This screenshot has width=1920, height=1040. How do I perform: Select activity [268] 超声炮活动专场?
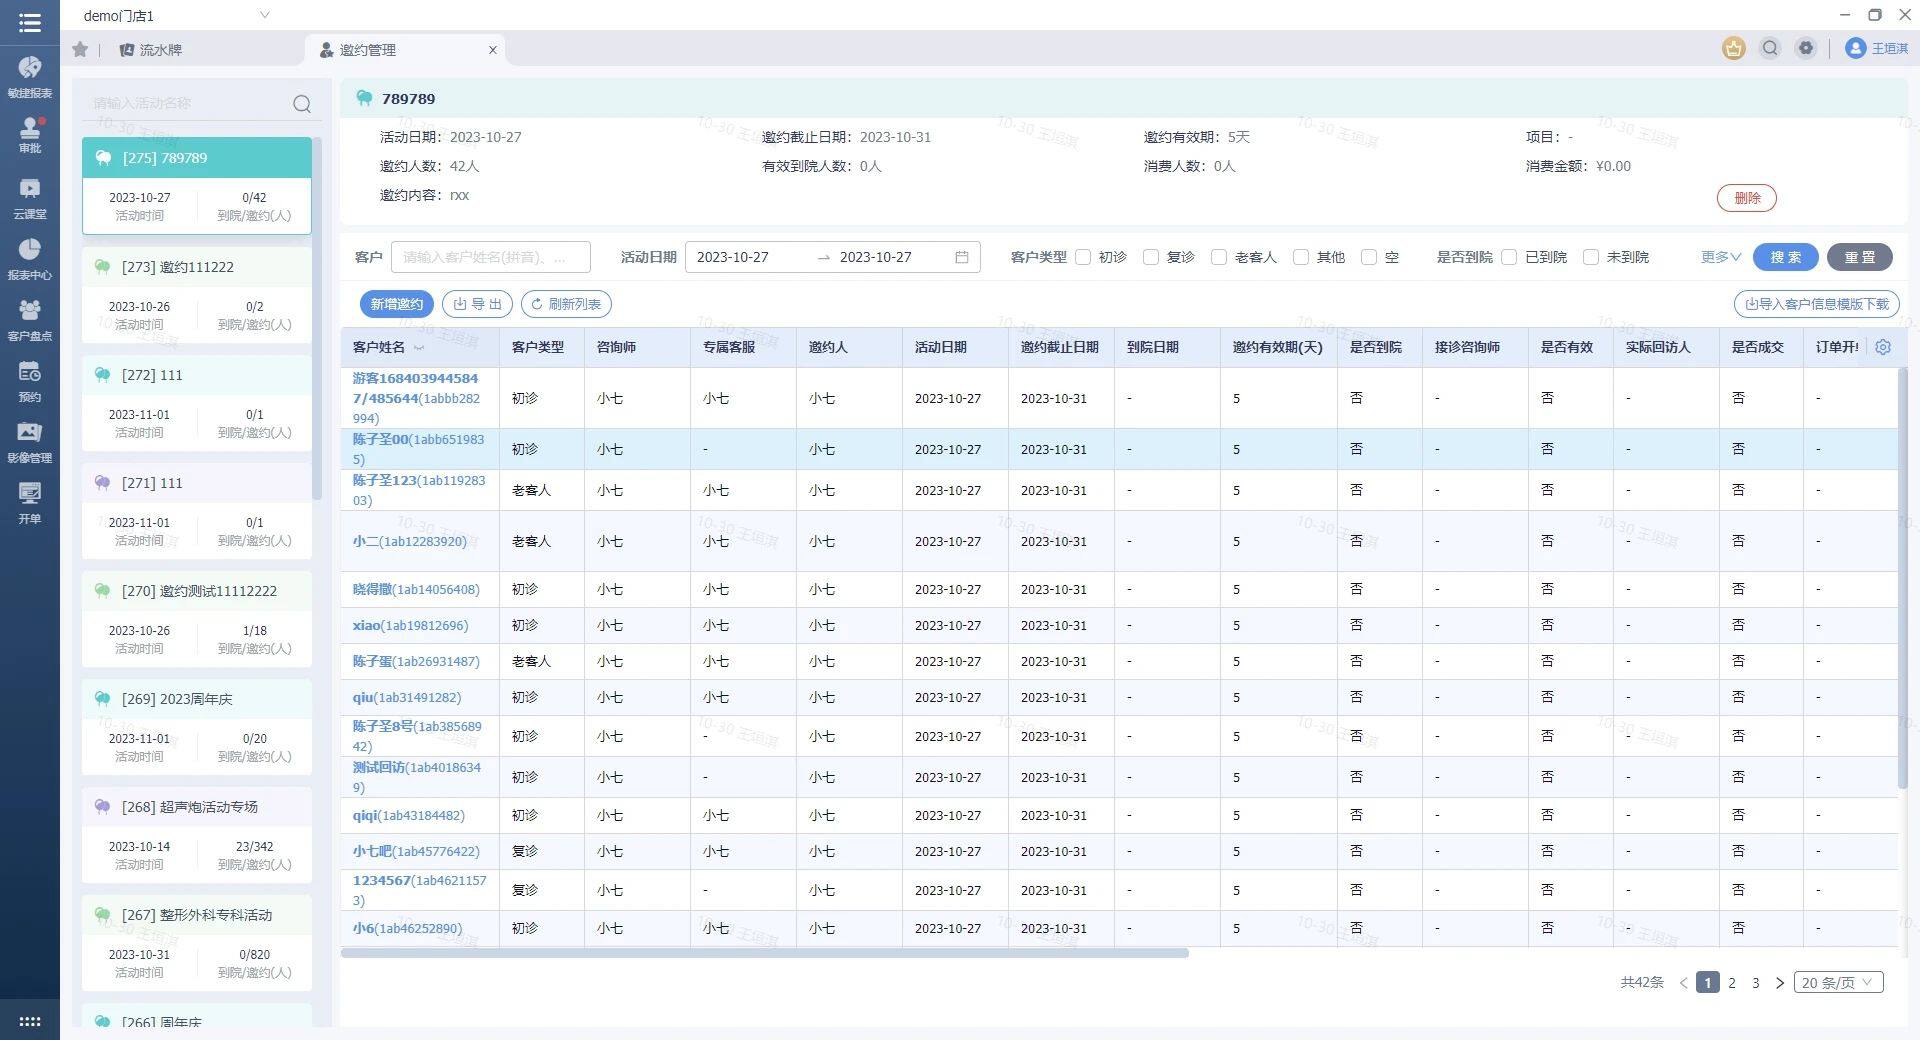pos(197,834)
